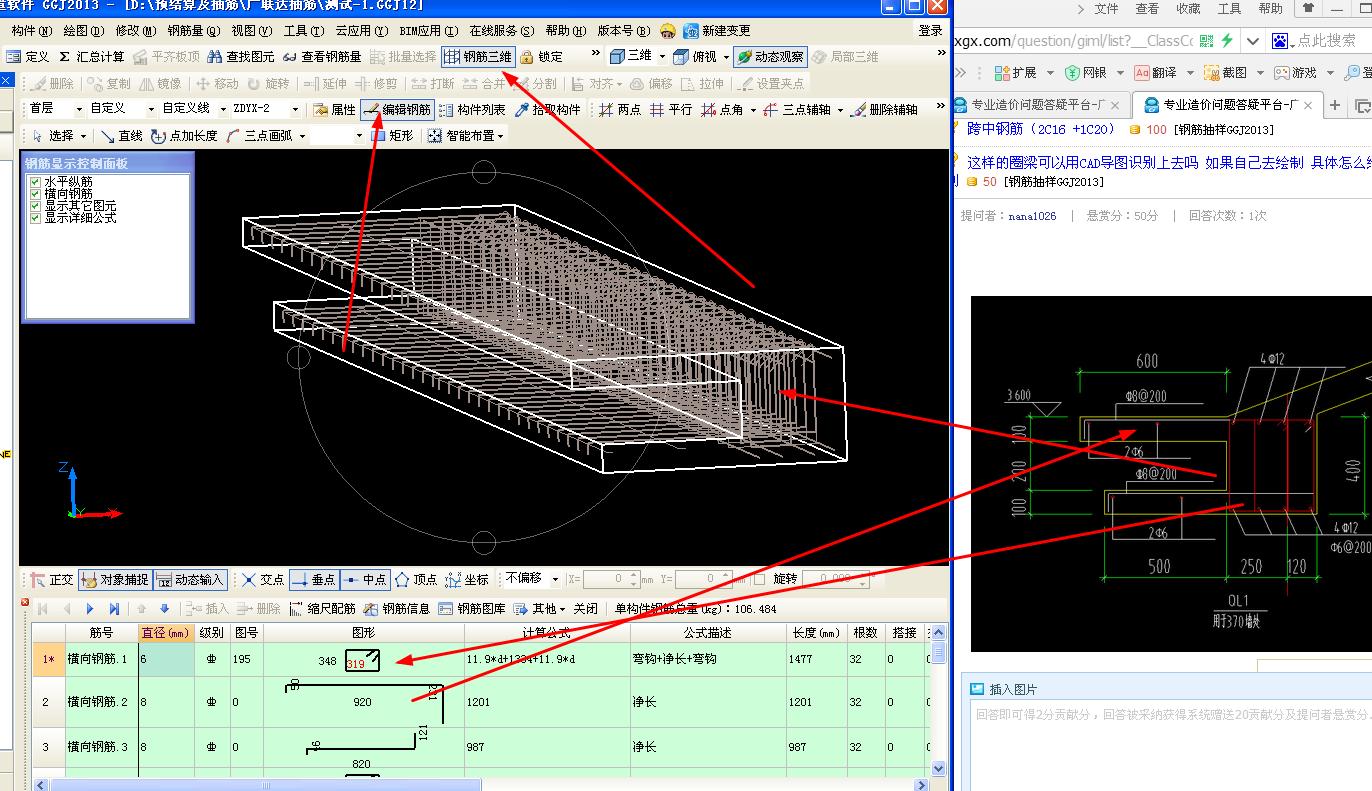The image size is (1372, 791).
Task: Toggle 显示其它图元 checkbox
Action: (x=36, y=205)
